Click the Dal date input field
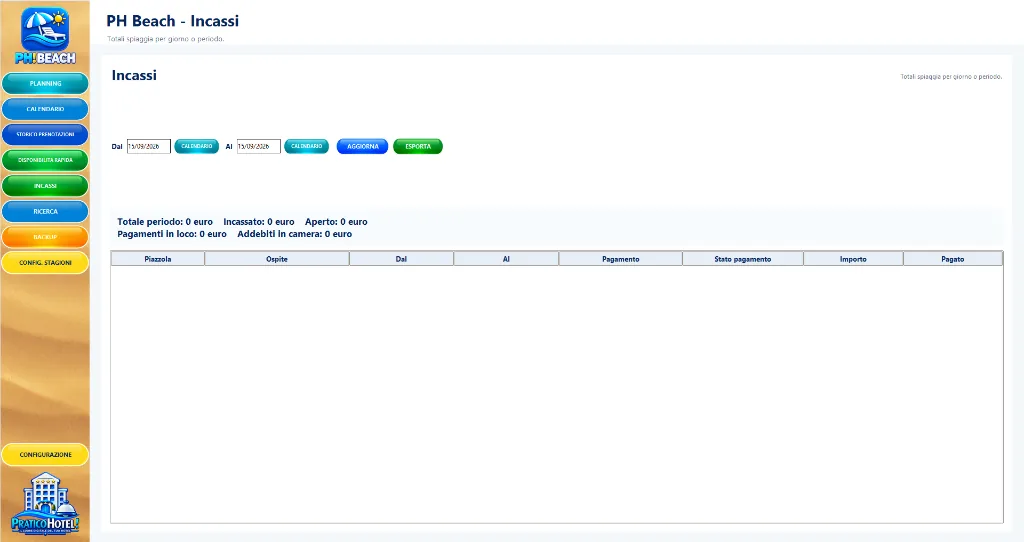The width and height of the screenshot is (1024, 542). [149, 146]
